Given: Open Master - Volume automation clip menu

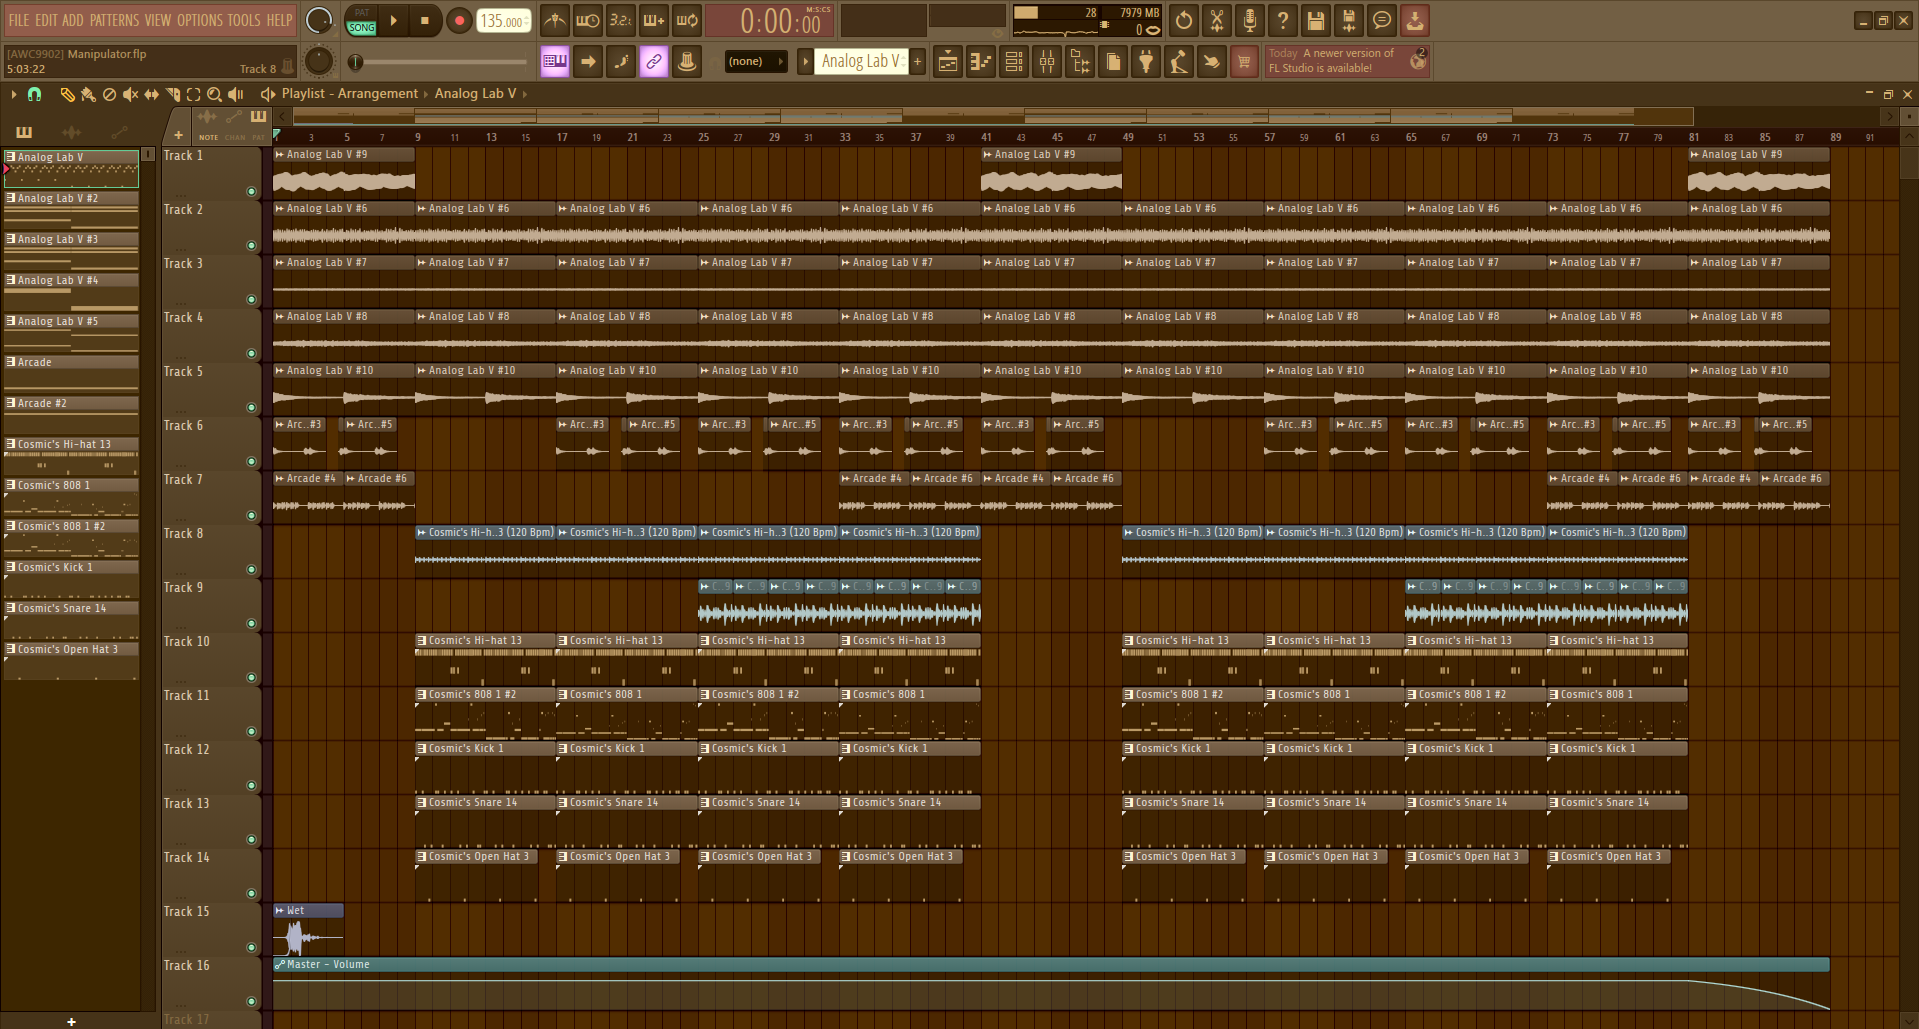Looking at the screenshot, I should pyautogui.click(x=280, y=965).
